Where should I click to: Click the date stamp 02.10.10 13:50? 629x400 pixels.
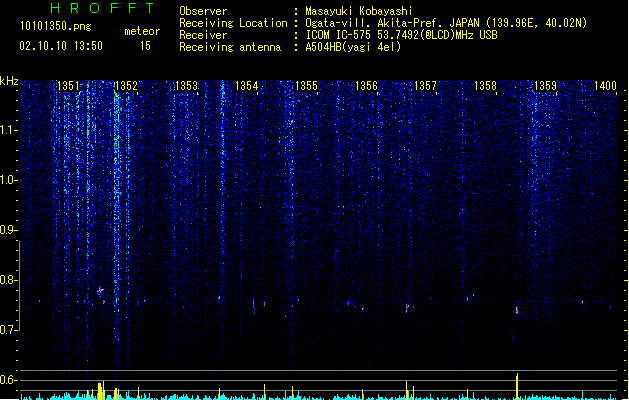click(61, 46)
